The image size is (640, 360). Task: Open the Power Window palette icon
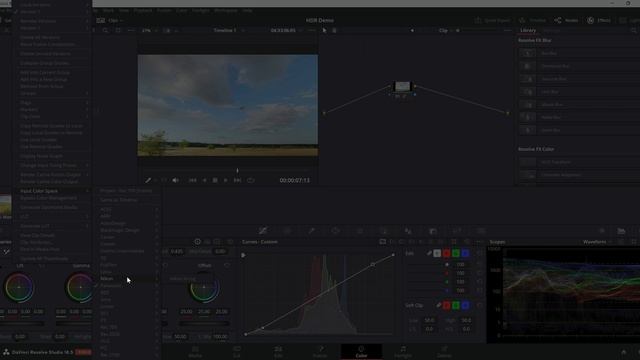(x=336, y=231)
